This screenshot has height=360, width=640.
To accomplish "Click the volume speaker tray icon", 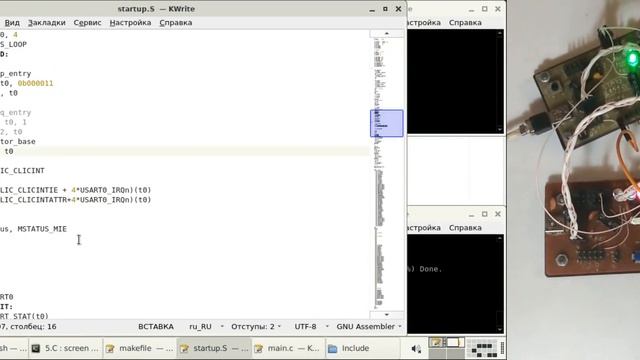I will 416,349.
